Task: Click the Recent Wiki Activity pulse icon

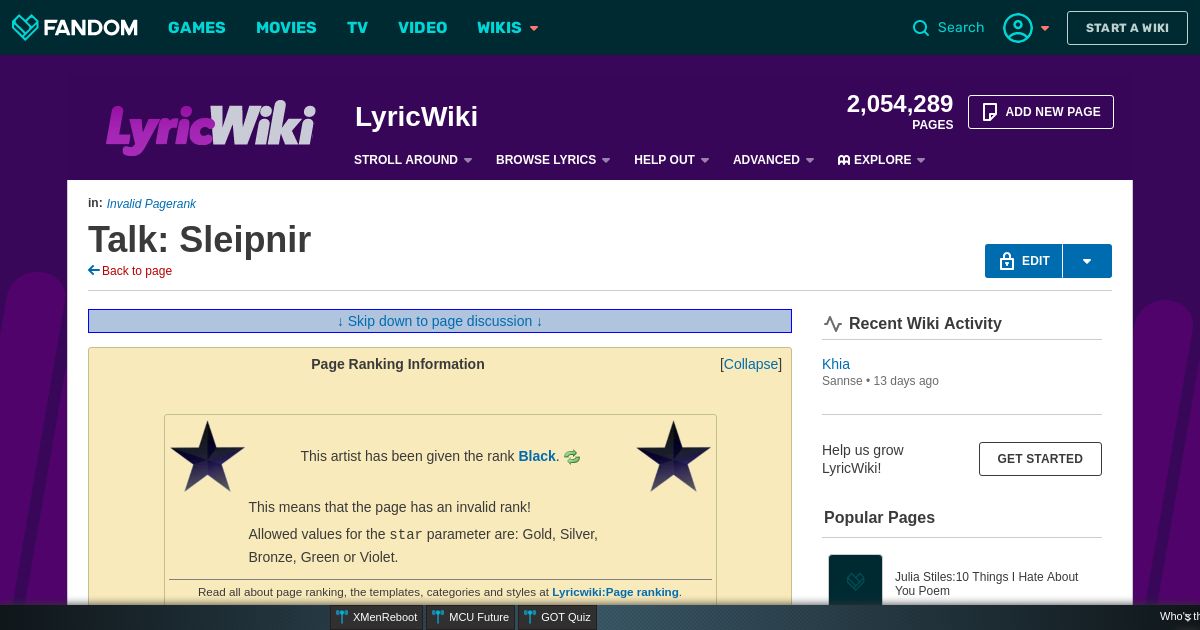Action: tap(833, 323)
